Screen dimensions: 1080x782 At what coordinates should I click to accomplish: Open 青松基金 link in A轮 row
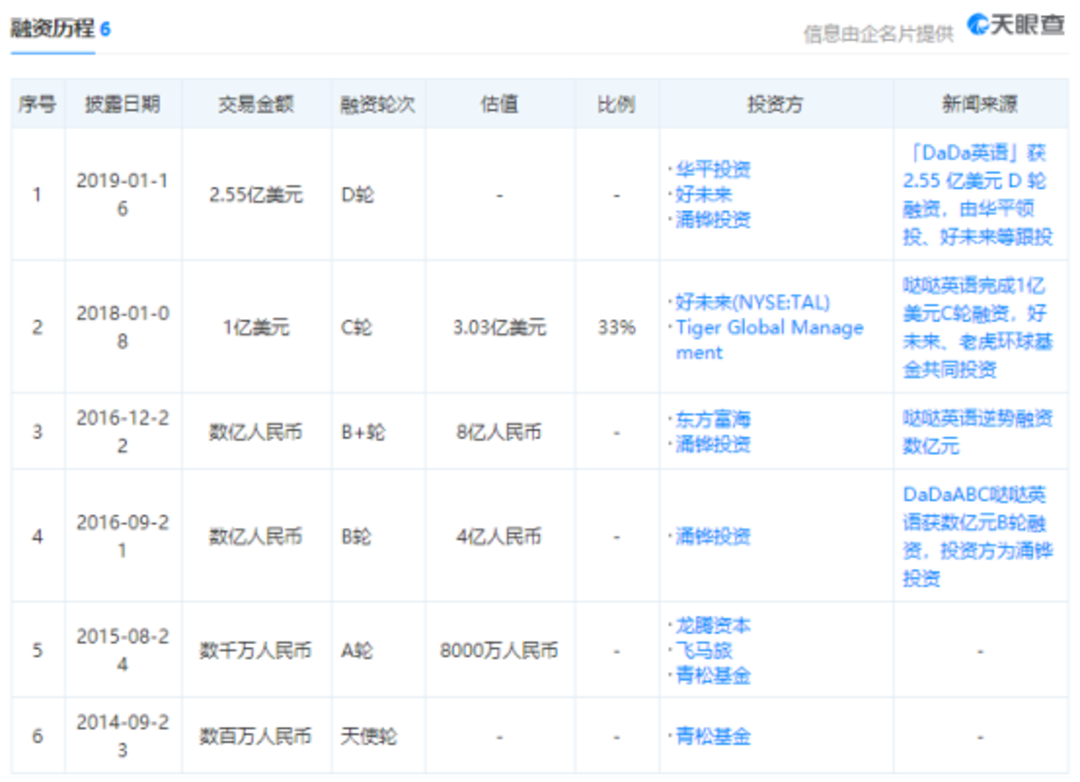(x=712, y=676)
